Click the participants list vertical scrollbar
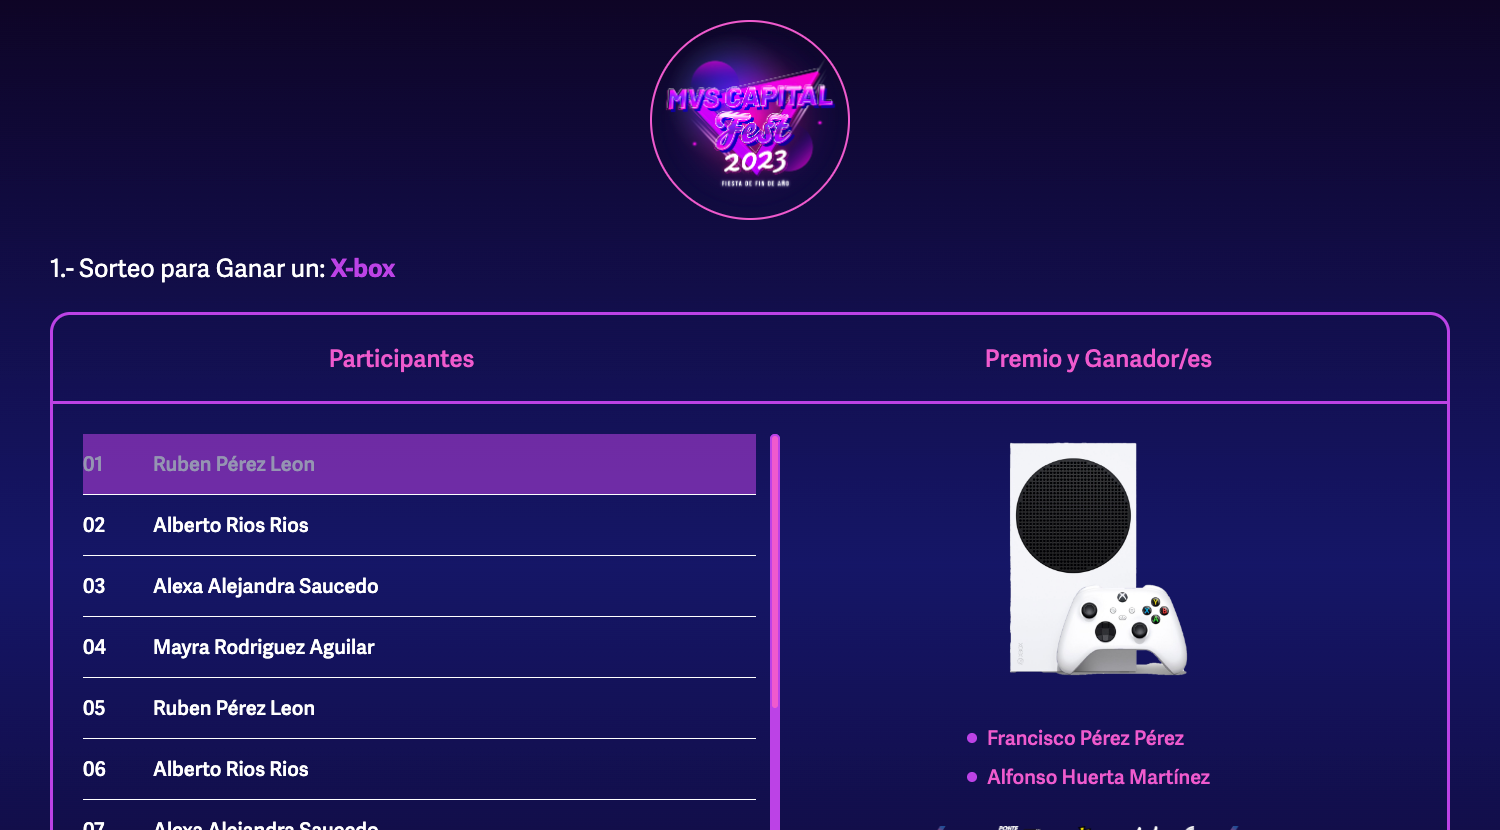This screenshot has width=1500, height=830. coord(775,632)
